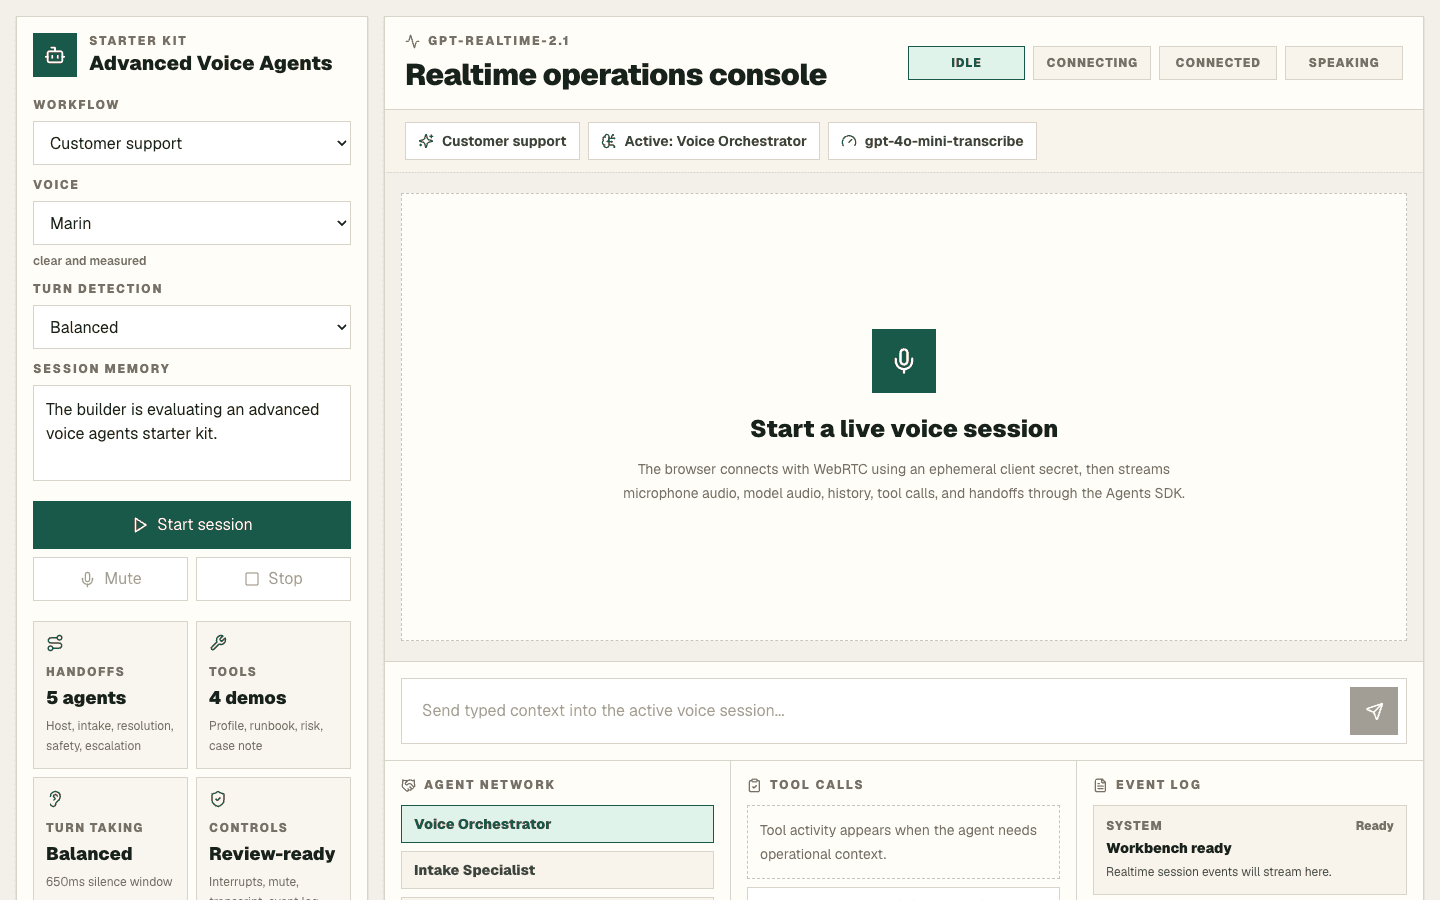Click the 'Start a live voice session' heading

click(x=904, y=429)
